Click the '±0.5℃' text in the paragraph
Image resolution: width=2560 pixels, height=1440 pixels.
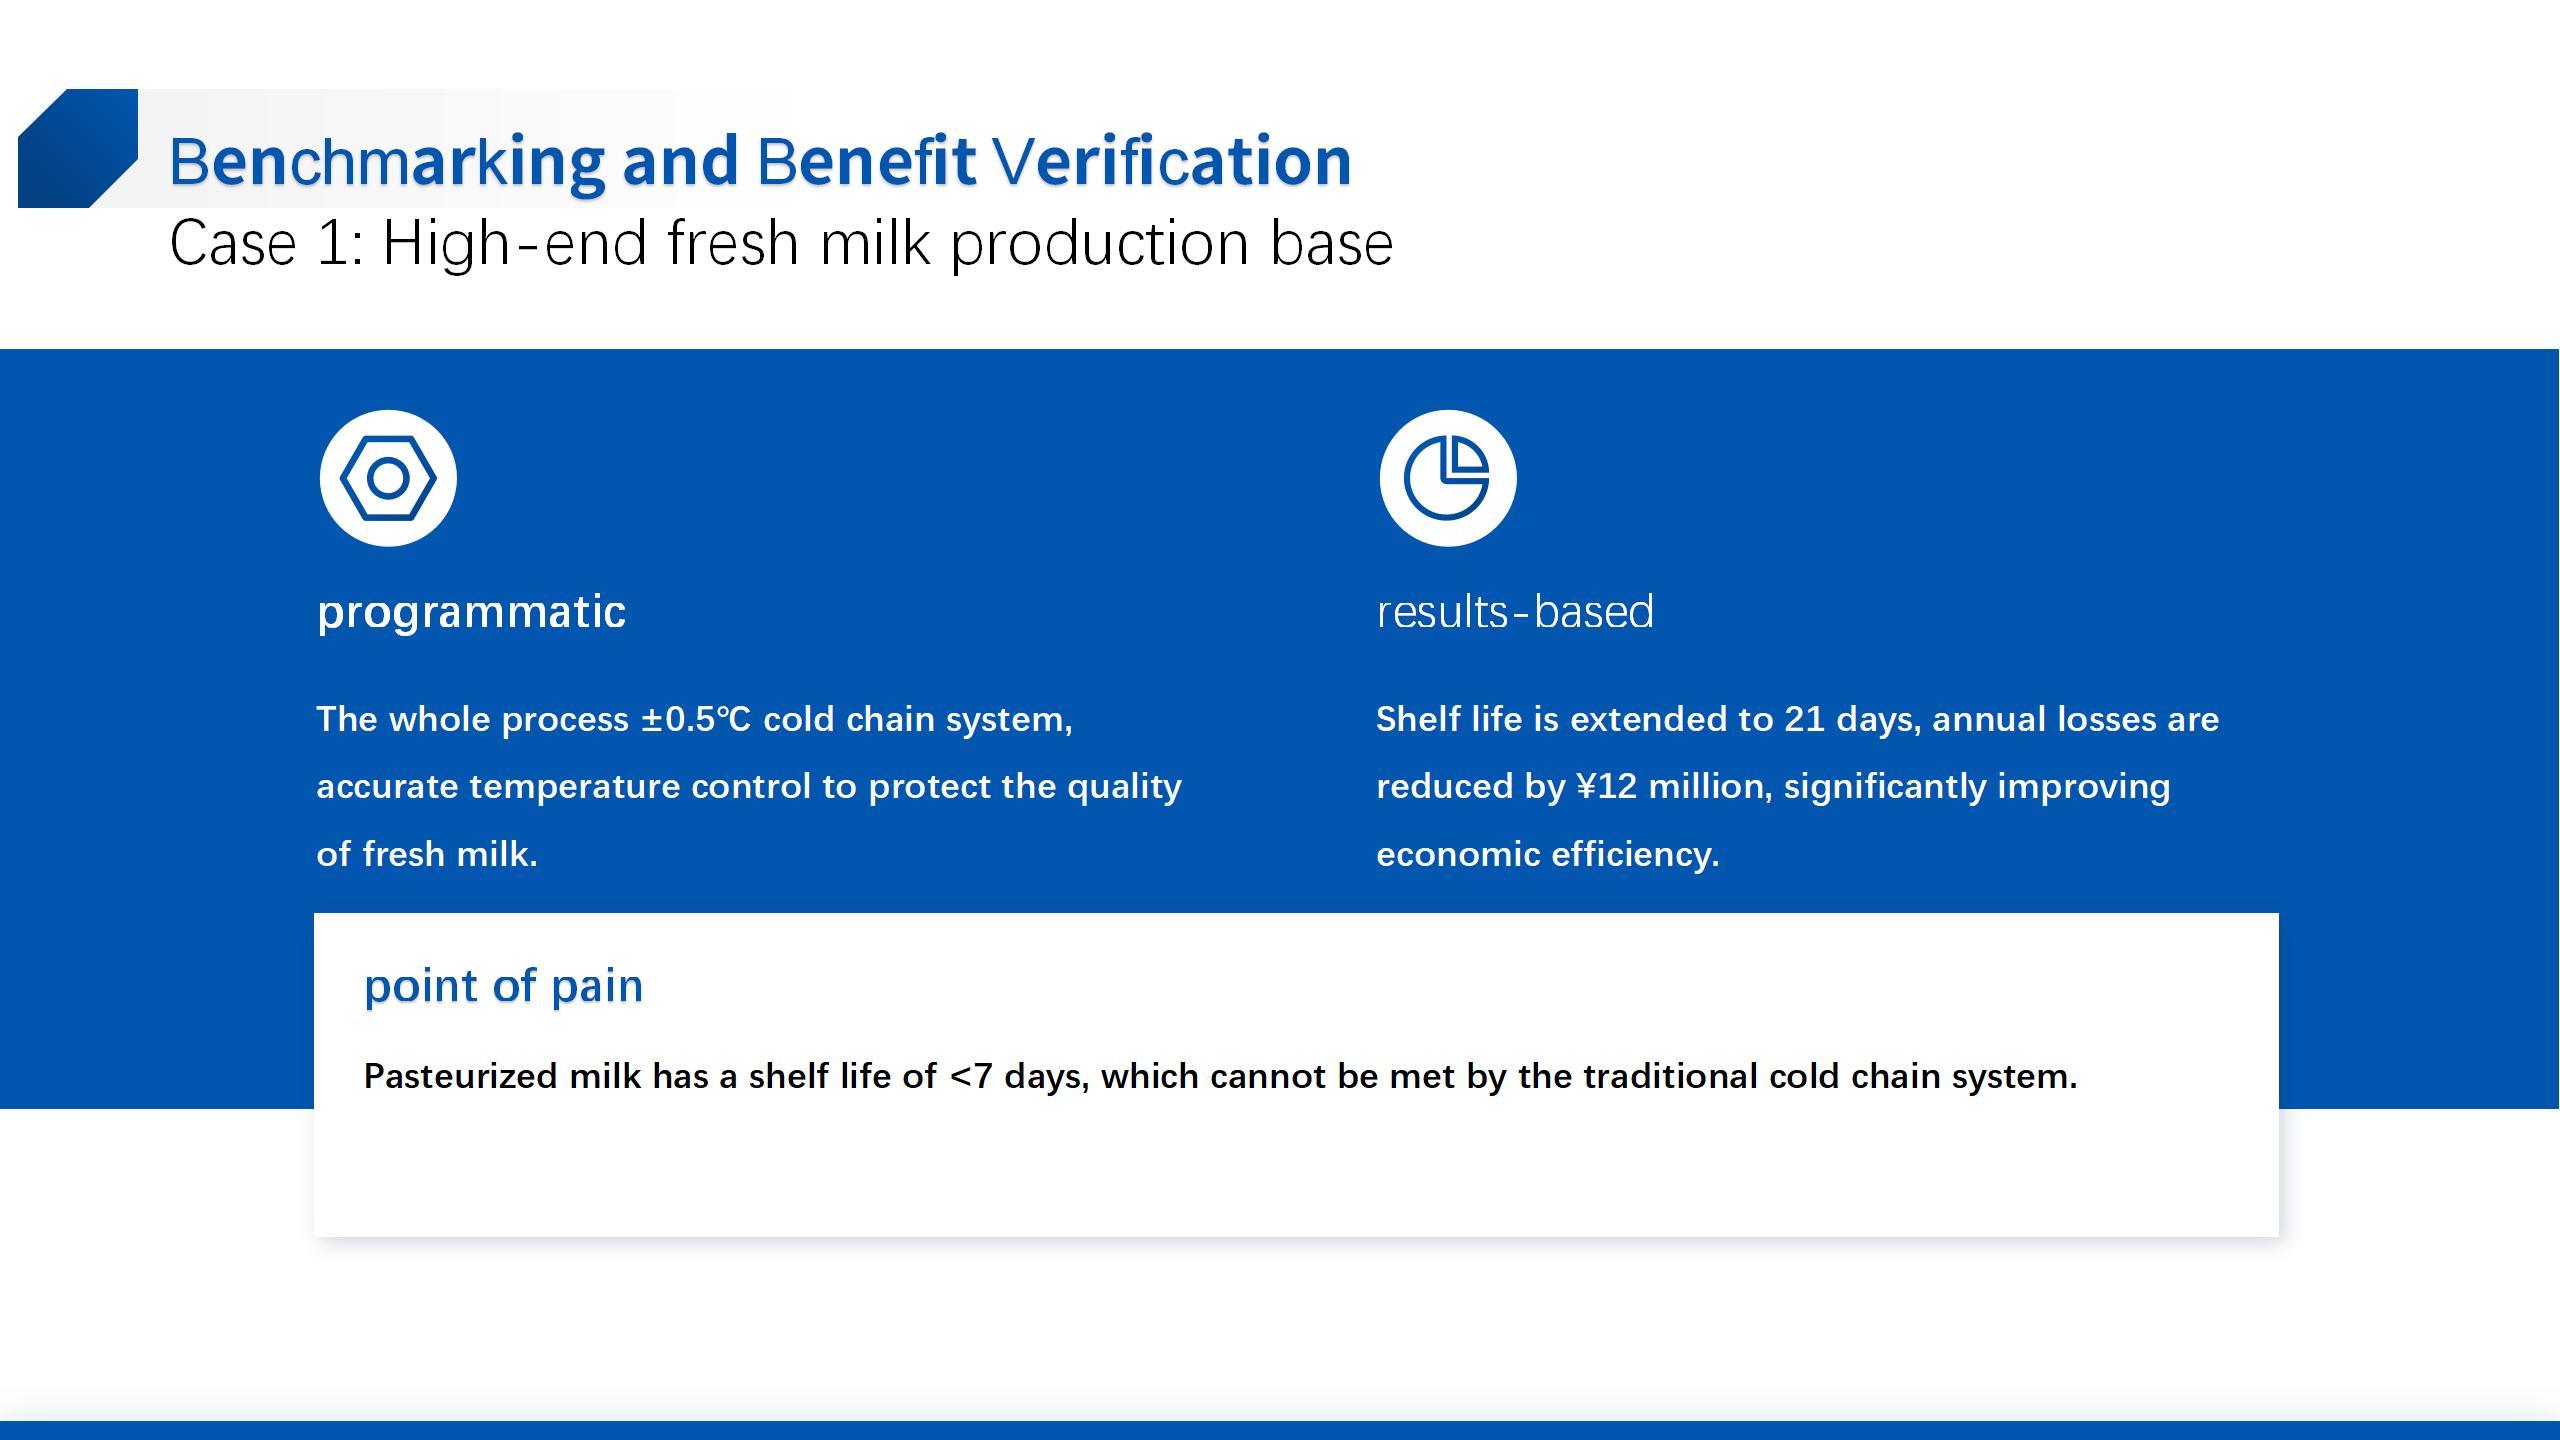tap(695, 719)
